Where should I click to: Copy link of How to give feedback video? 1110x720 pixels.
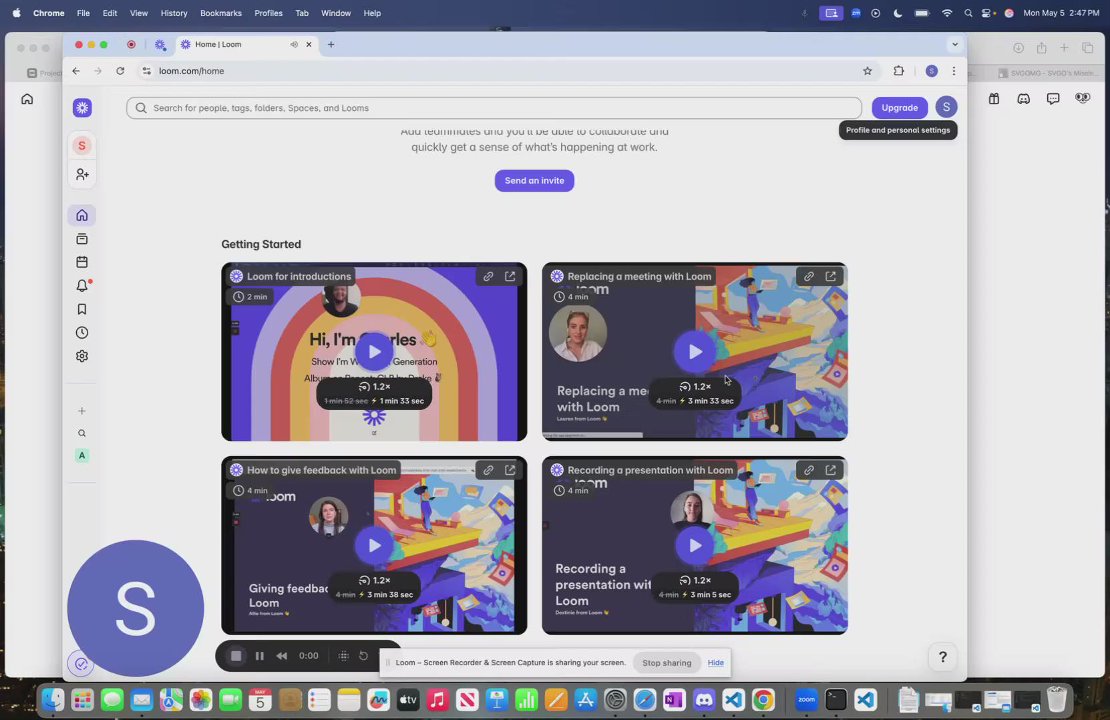[488, 469]
